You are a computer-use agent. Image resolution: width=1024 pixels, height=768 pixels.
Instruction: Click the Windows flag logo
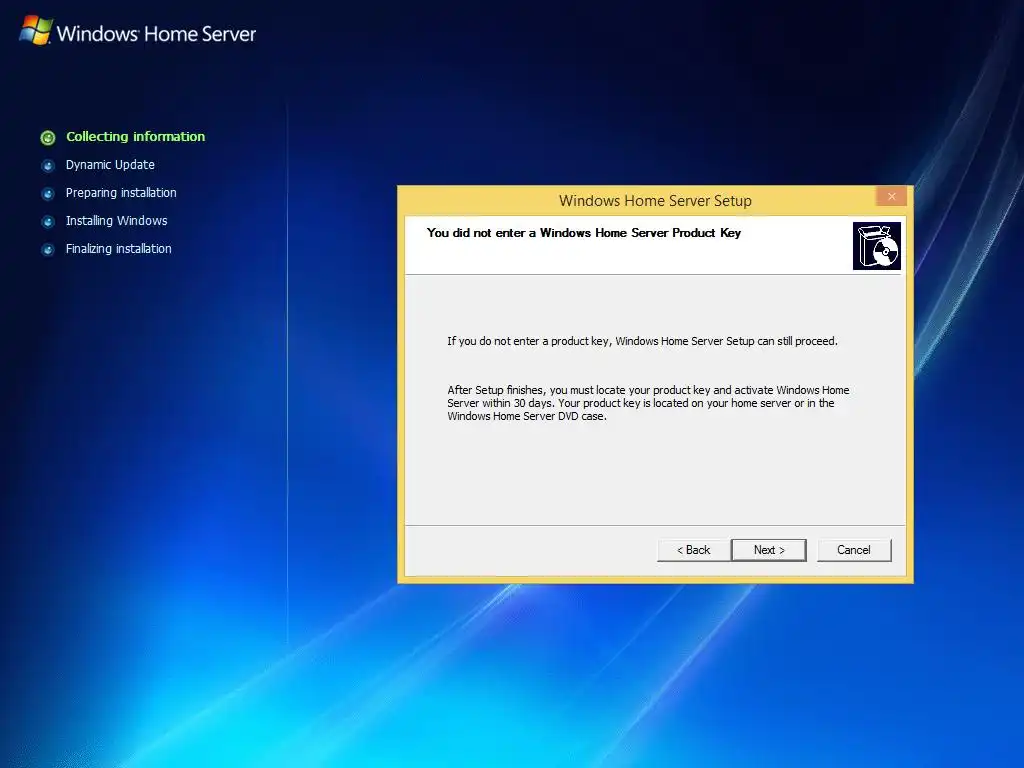[x=35, y=30]
